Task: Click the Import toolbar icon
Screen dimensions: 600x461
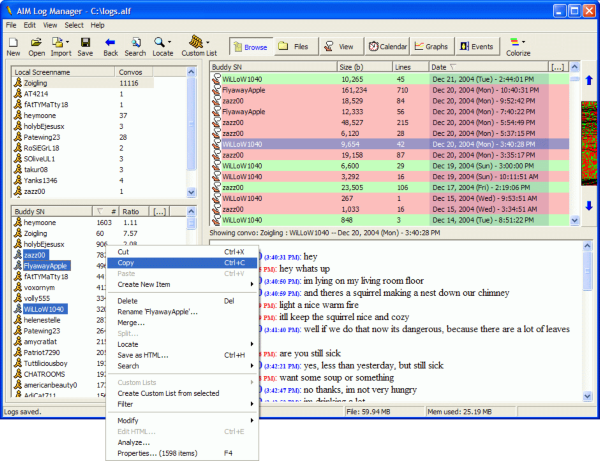Action: (x=57, y=42)
